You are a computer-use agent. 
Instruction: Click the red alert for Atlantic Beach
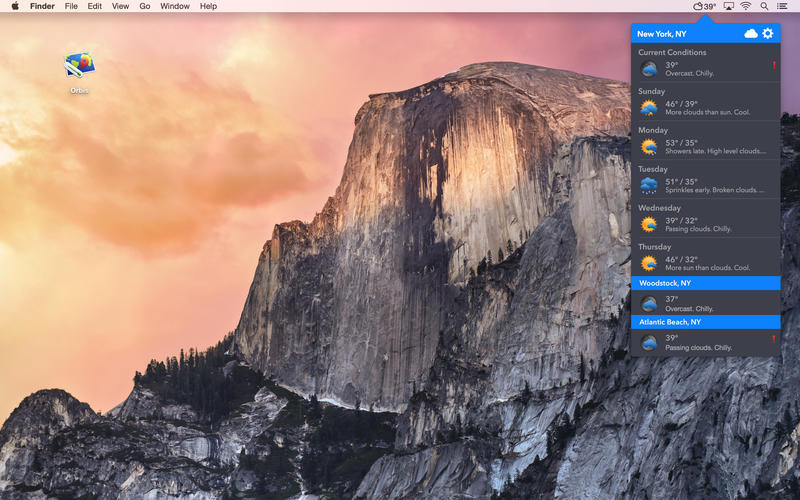[774, 340]
